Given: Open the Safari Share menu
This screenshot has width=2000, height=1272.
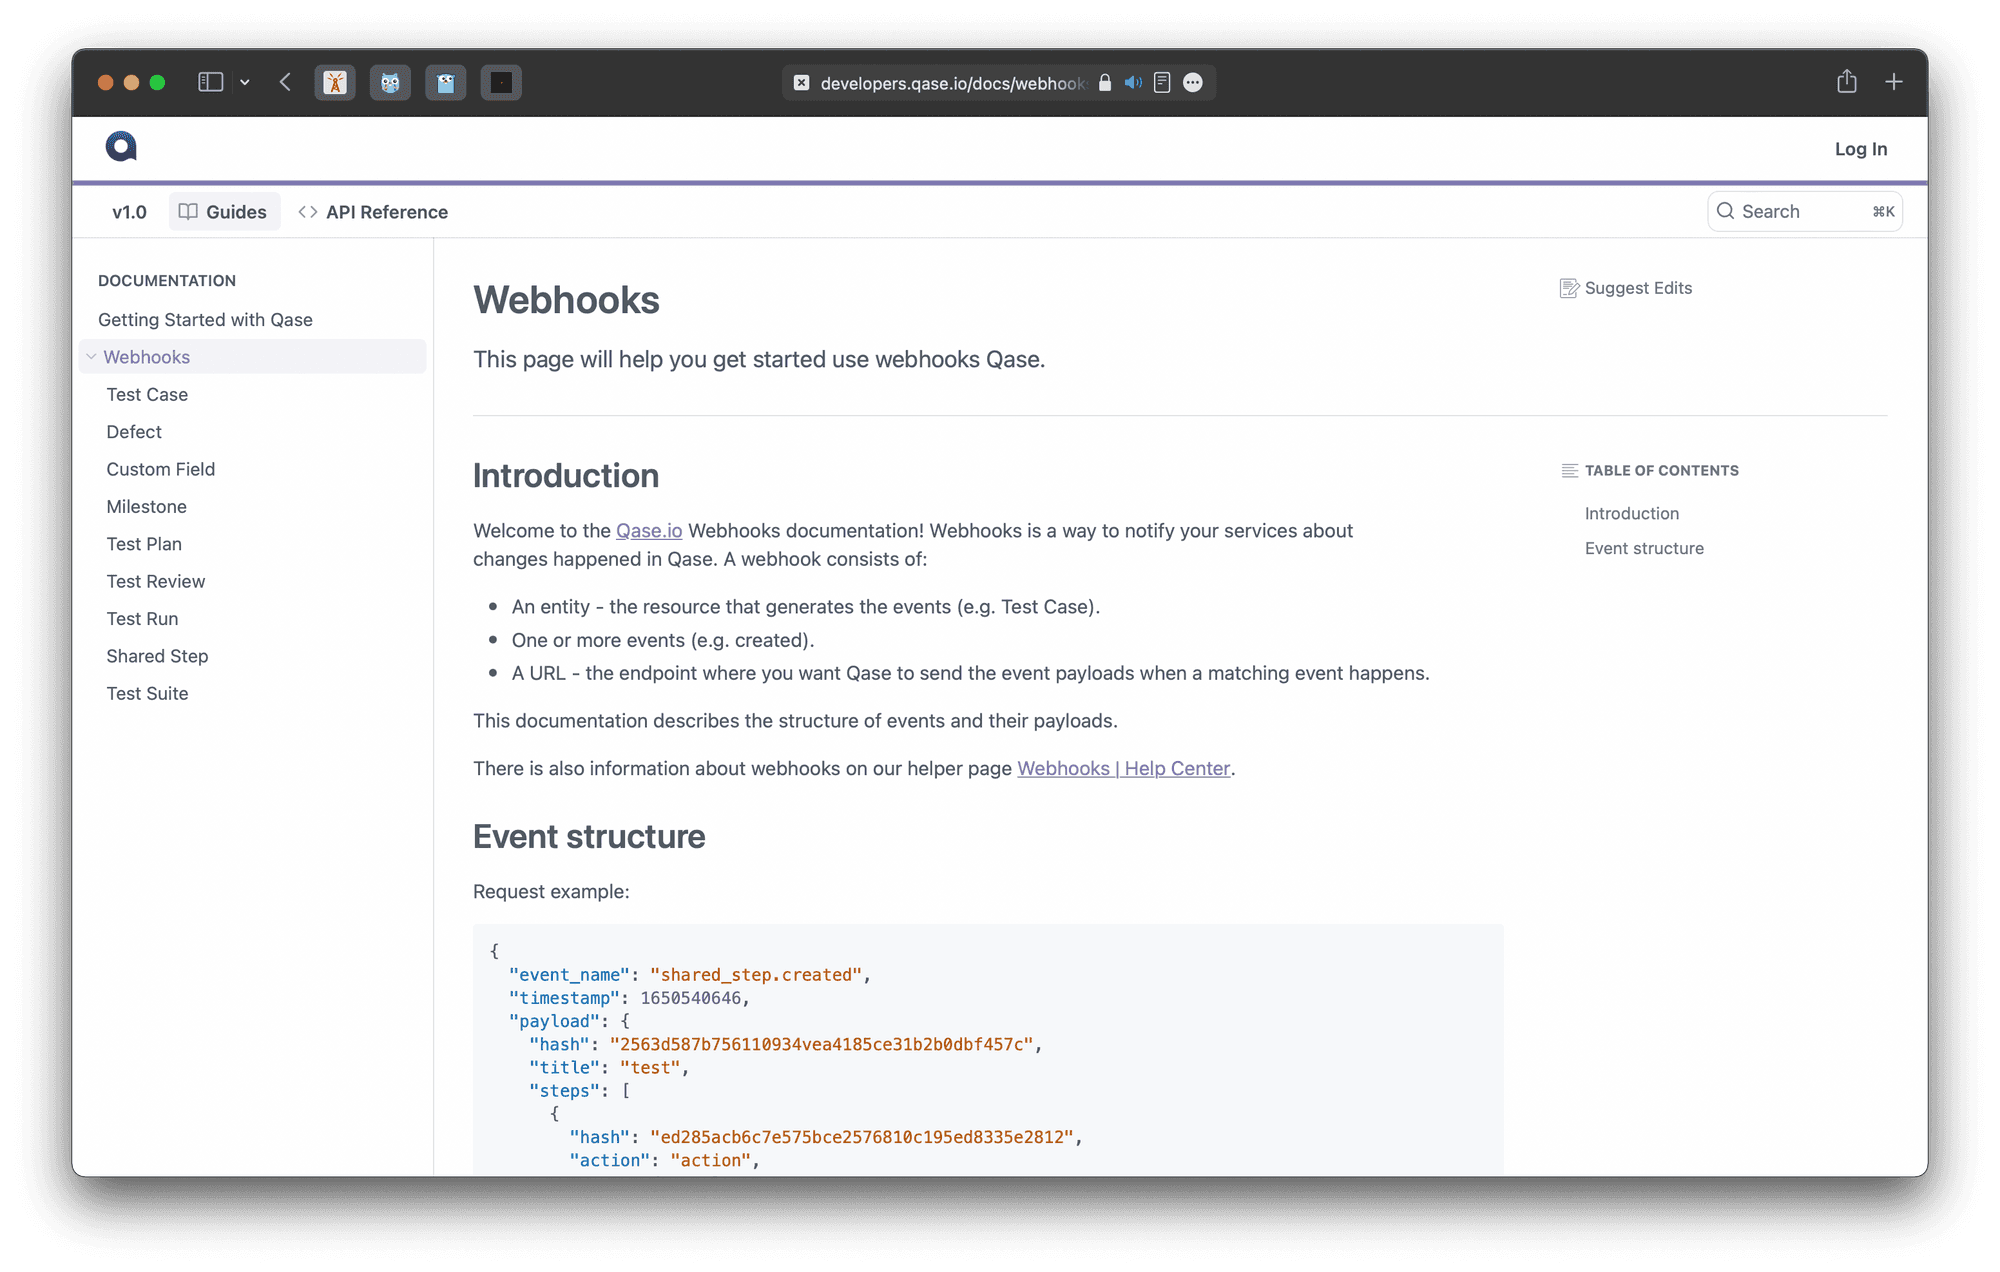Looking at the screenshot, I should pos(1847,81).
